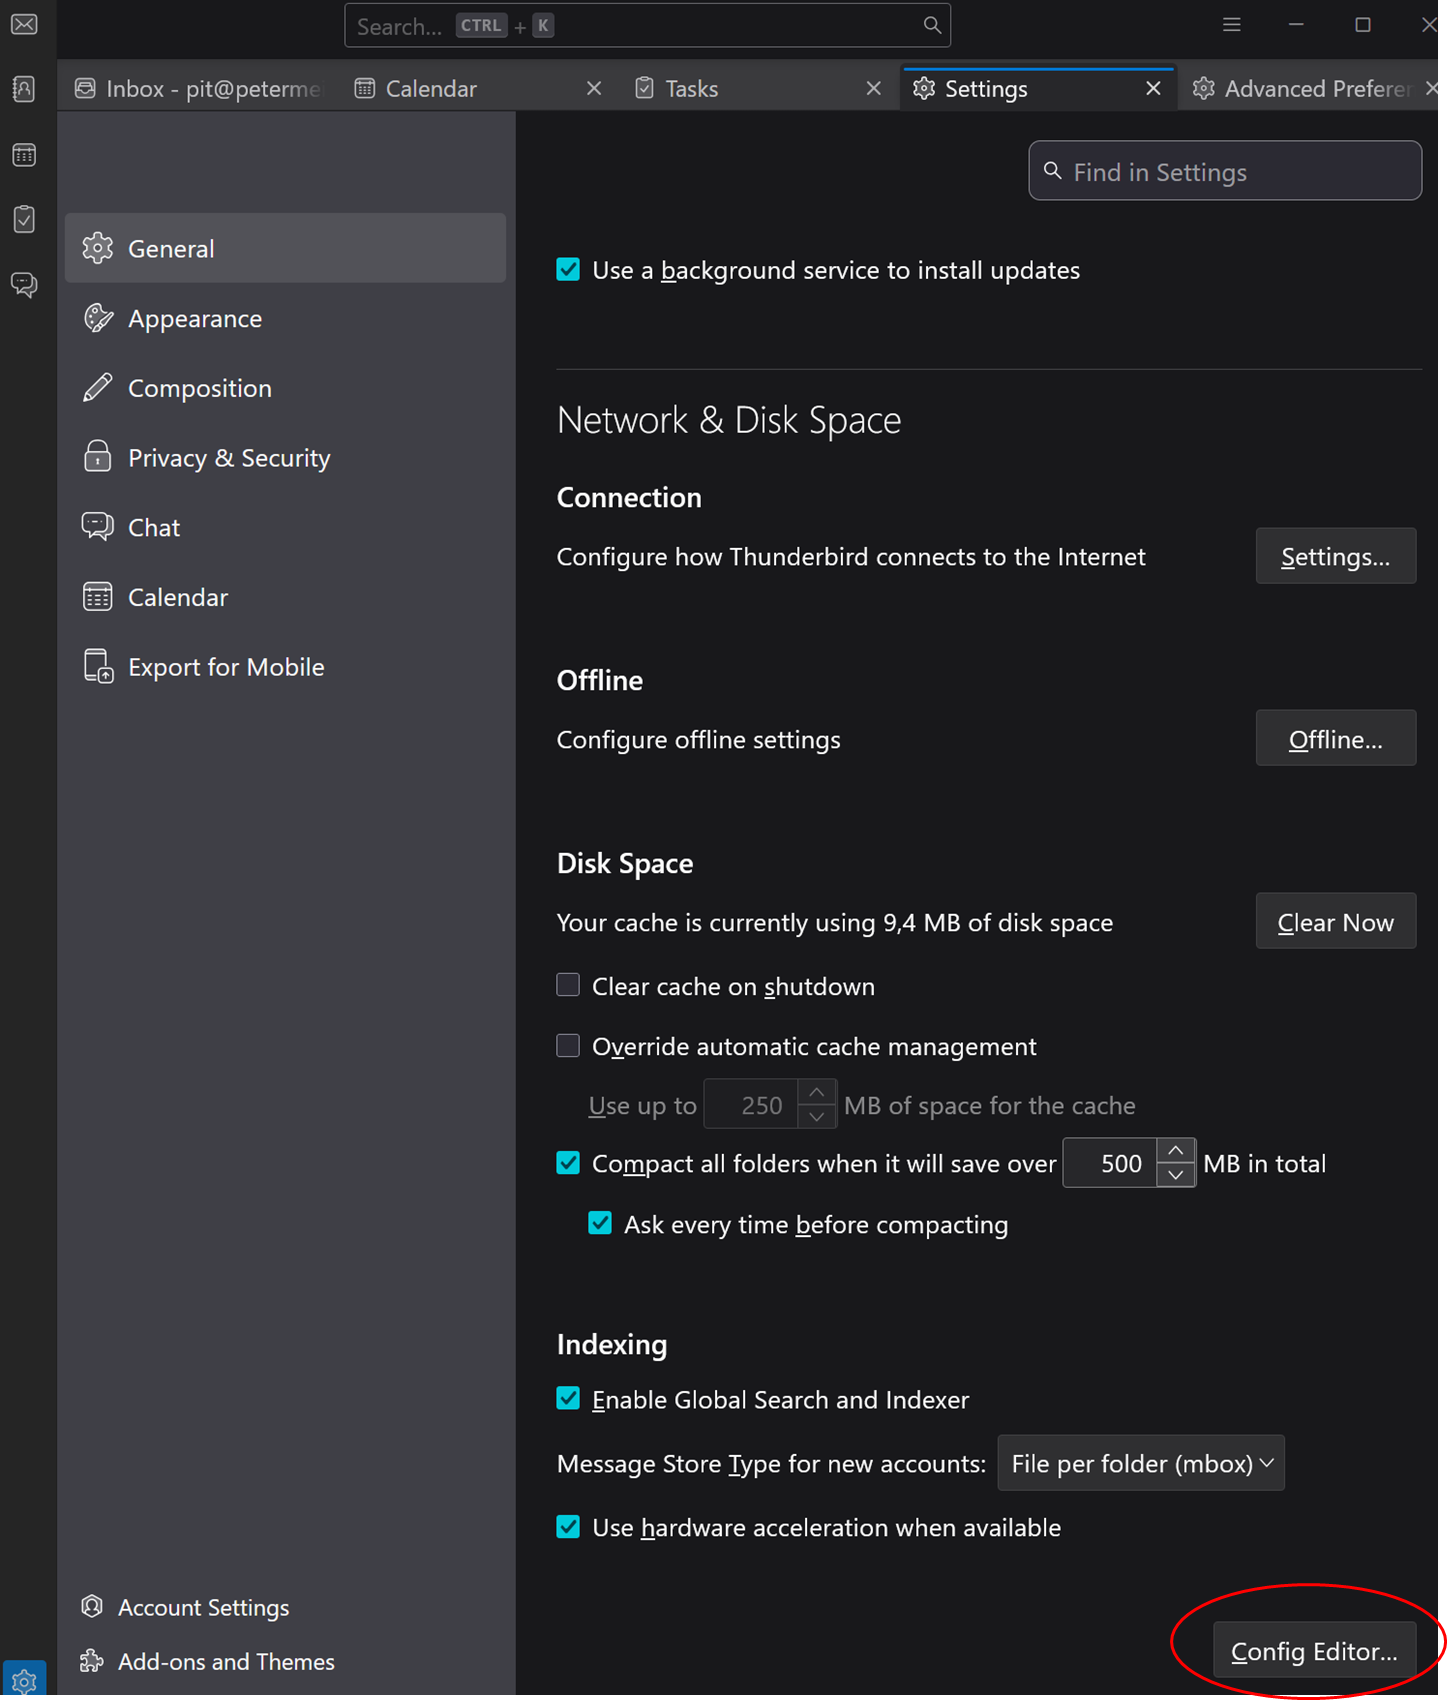
Task: Uncheck Enable Global Search and Indexer
Action: pos(568,1399)
